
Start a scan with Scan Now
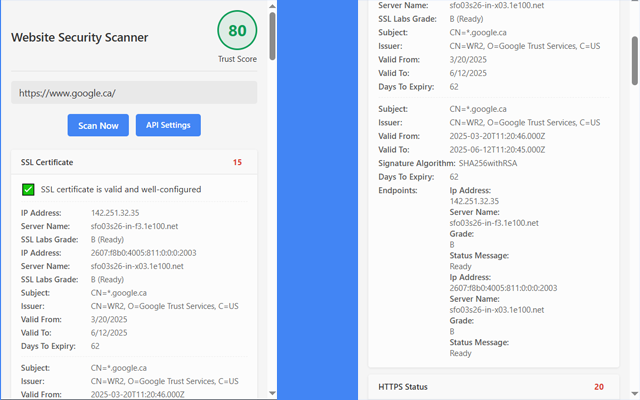98,125
